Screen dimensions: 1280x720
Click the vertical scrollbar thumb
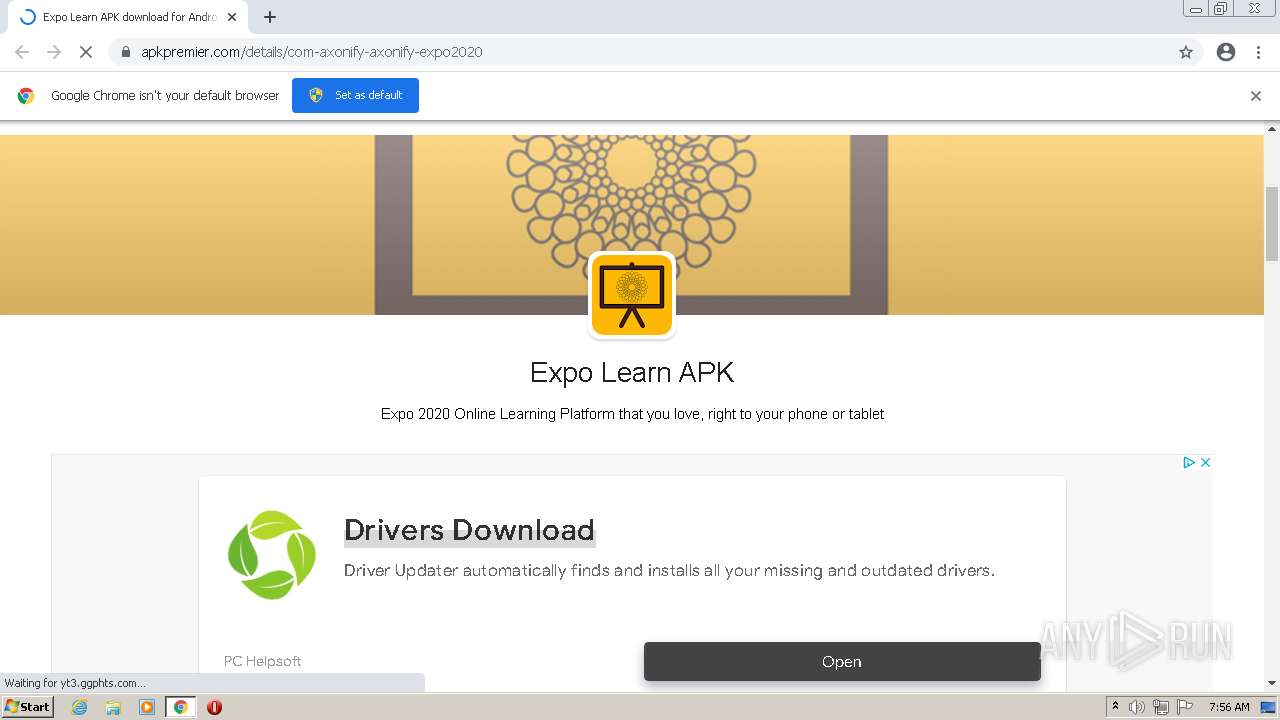[1272, 224]
